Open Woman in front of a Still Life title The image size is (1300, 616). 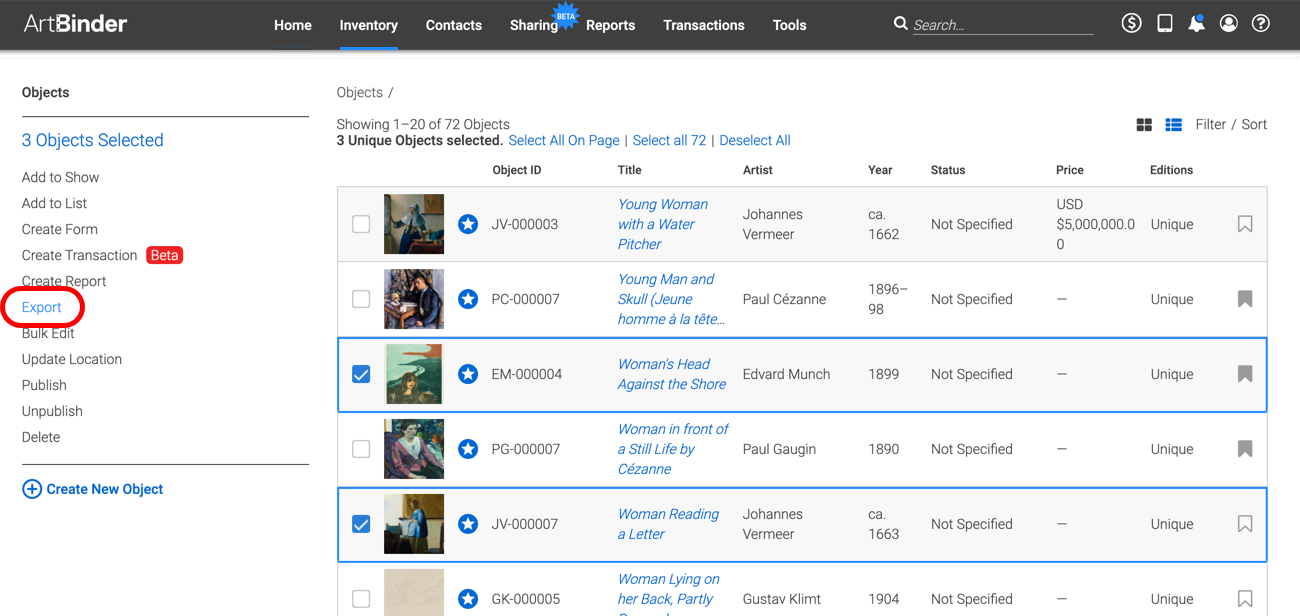[x=673, y=449]
